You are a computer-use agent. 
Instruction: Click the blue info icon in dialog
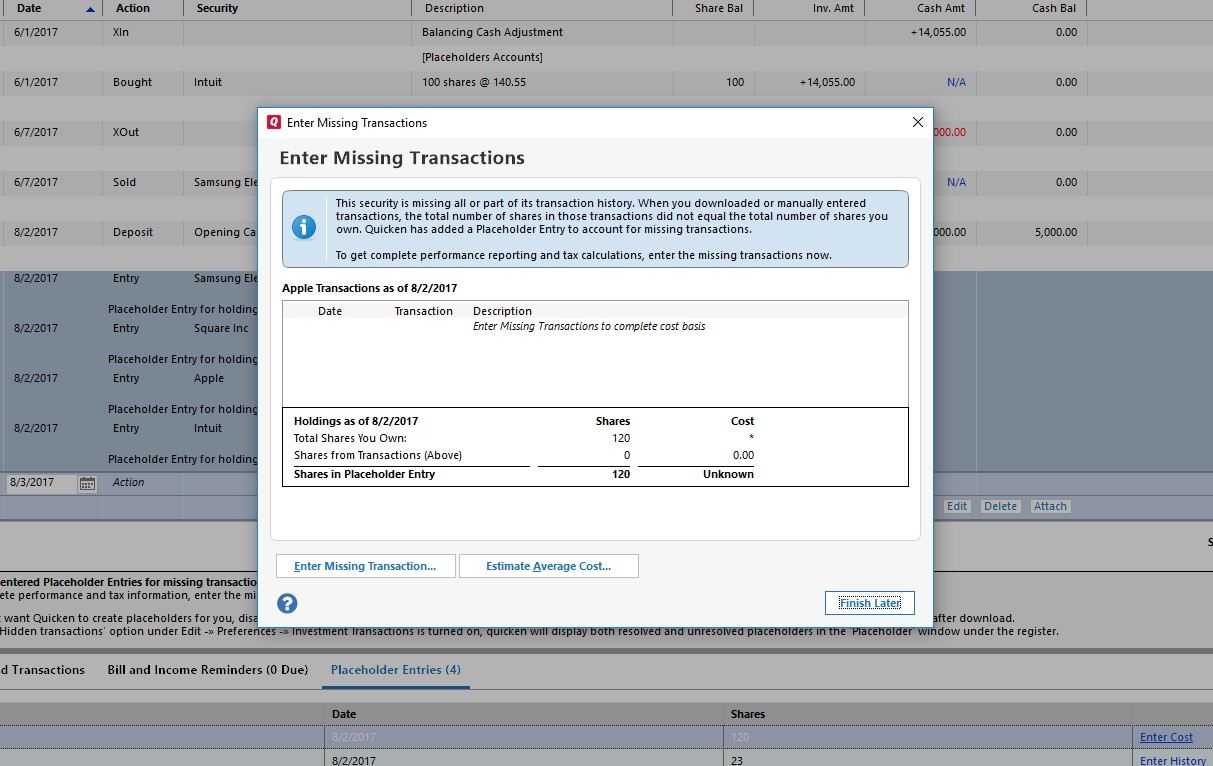coord(303,228)
